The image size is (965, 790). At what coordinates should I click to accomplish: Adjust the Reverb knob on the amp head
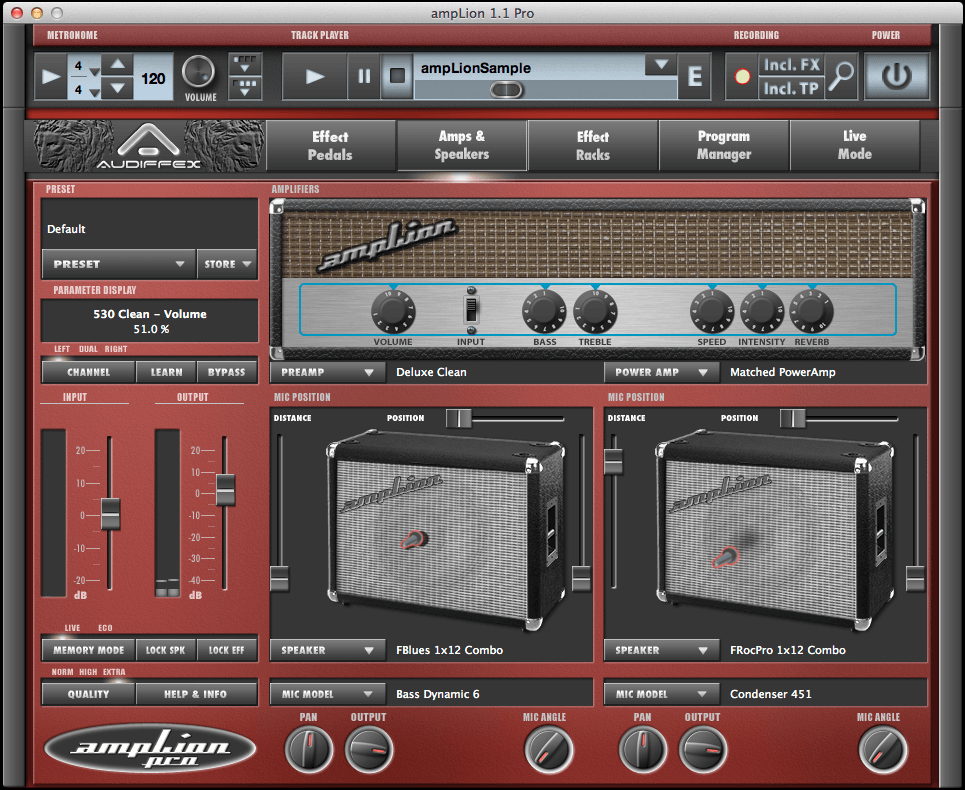click(x=811, y=313)
